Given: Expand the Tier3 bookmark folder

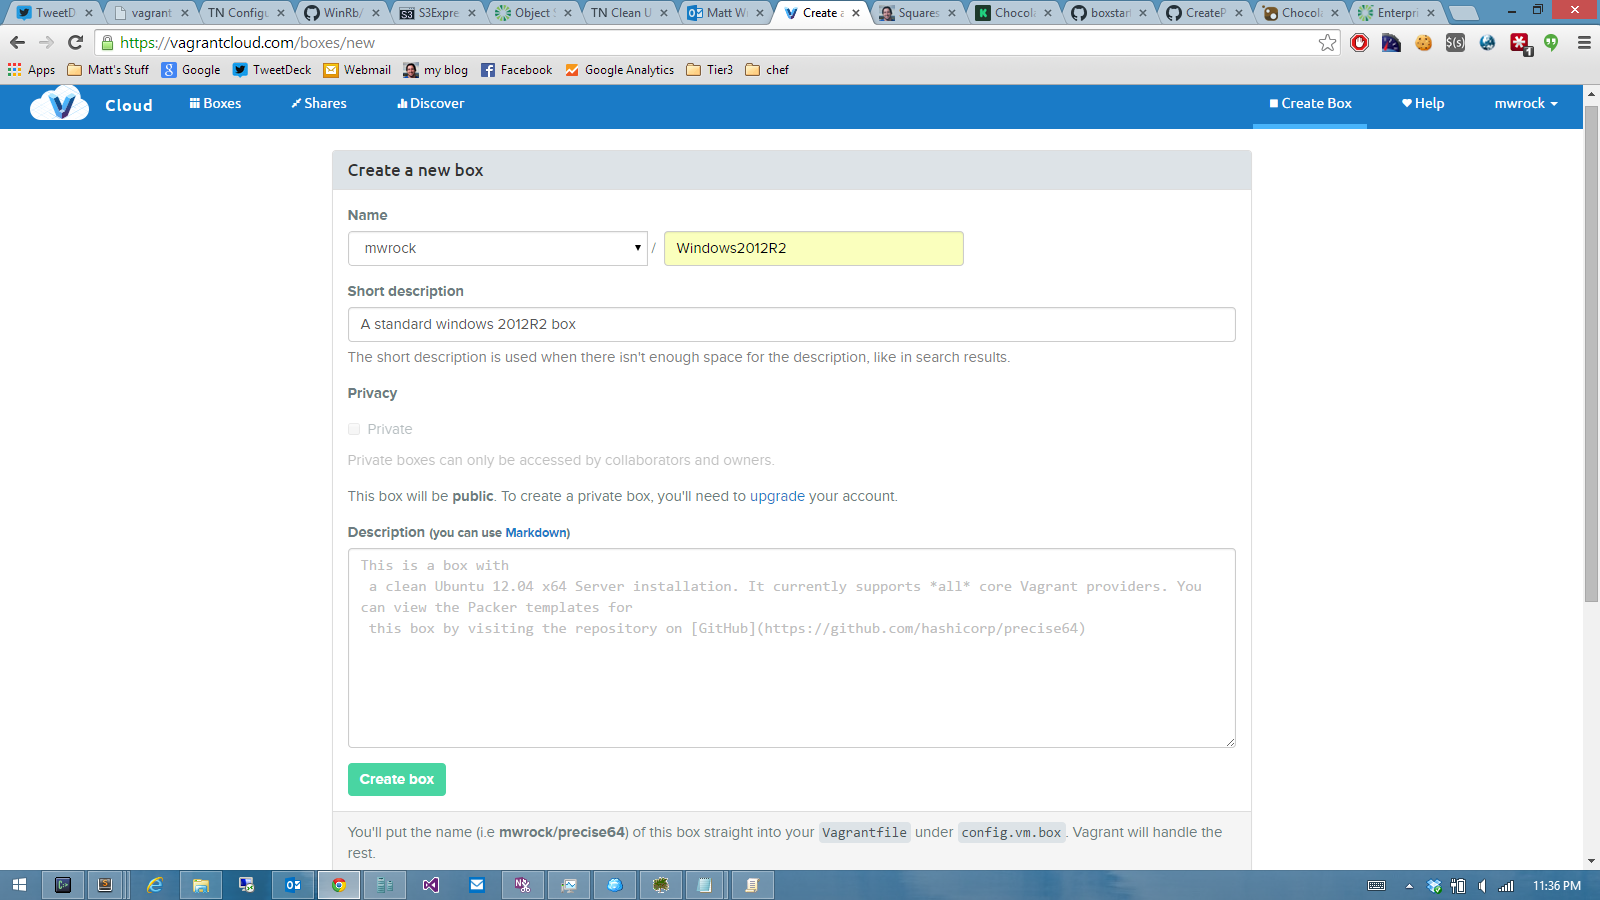Looking at the screenshot, I should click(x=709, y=70).
